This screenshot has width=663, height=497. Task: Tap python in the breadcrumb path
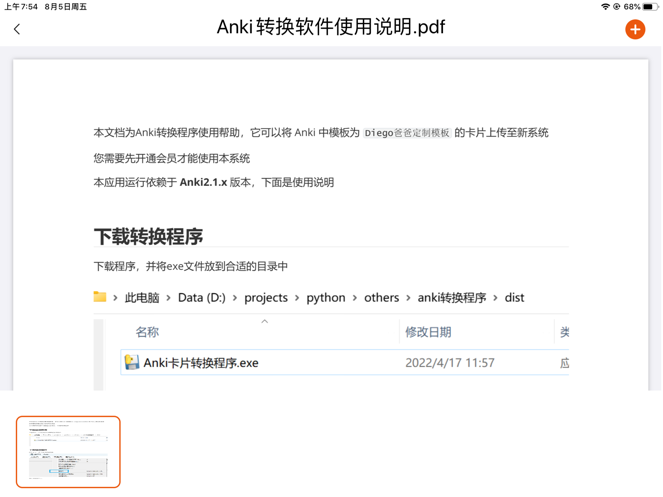[x=326, y=298]
